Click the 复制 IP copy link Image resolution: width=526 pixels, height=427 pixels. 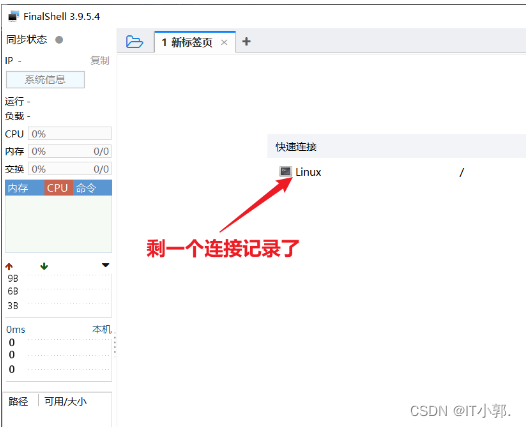[x=100, y=61]
